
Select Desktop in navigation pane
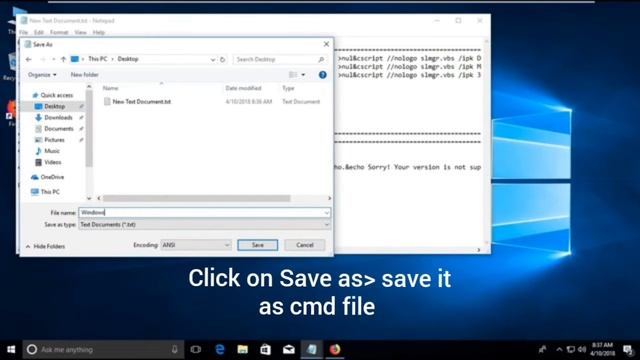click(x=54, y=106)
